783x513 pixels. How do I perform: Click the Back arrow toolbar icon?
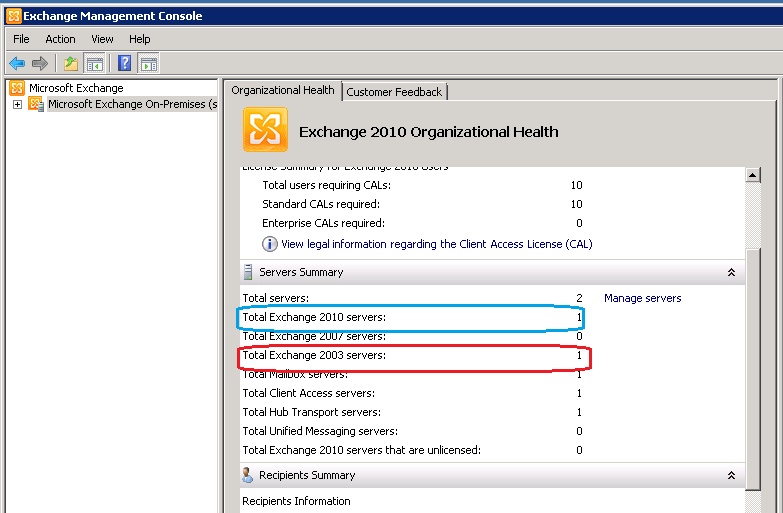pos(17,63)
